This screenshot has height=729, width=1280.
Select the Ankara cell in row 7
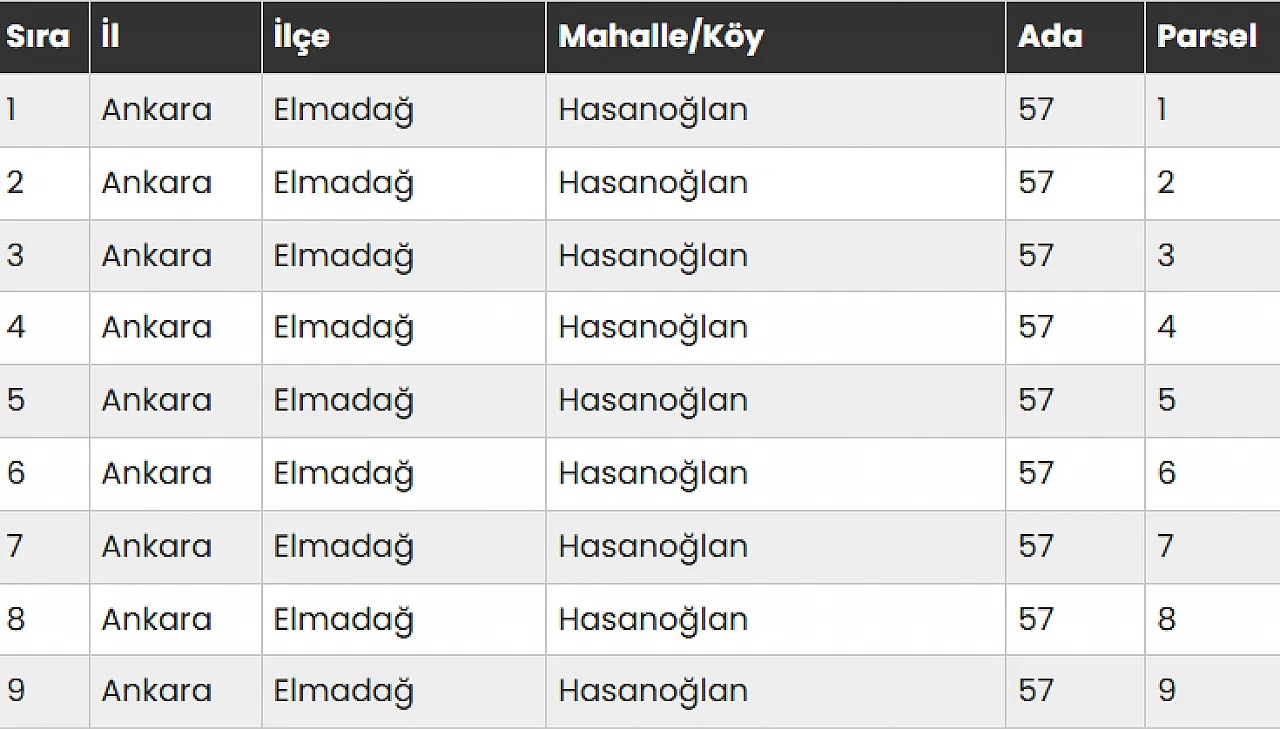[156, 546]
